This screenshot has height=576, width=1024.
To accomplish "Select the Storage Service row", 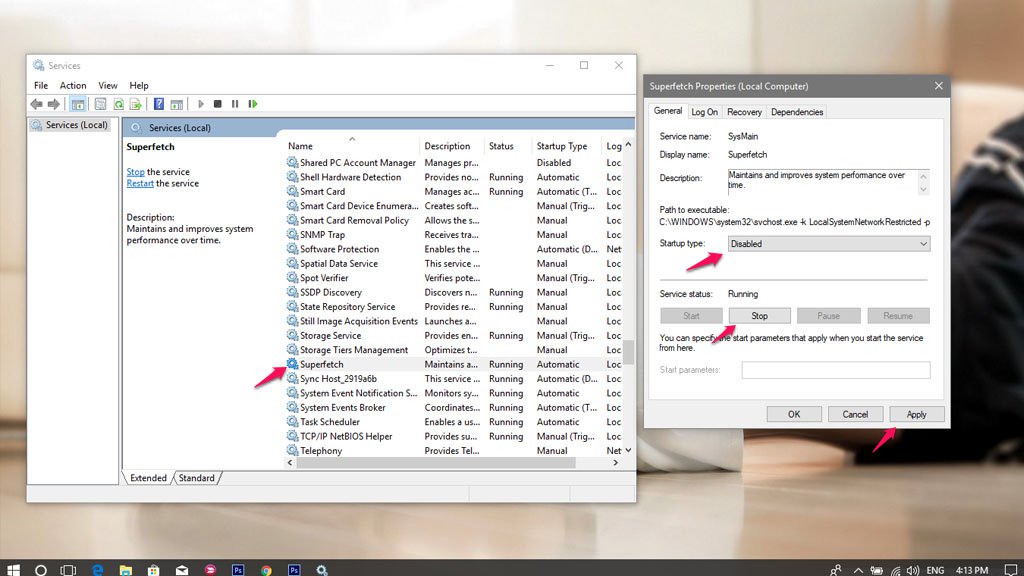I will point(454,336).
